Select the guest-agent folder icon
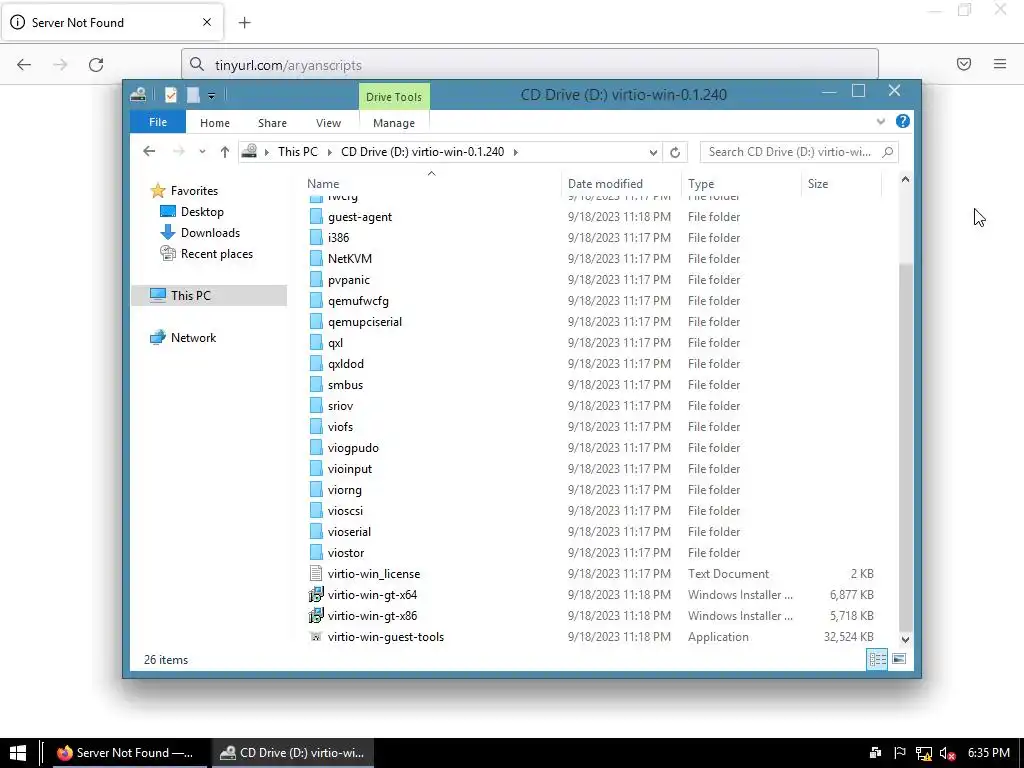The height and width of the screenshot is (768, 1024). coord(316,217)
